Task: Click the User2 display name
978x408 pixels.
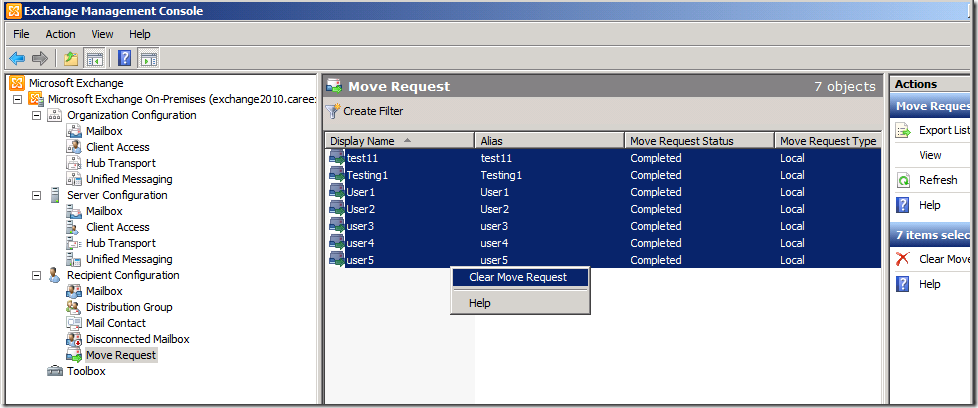Action: [361, 209]
